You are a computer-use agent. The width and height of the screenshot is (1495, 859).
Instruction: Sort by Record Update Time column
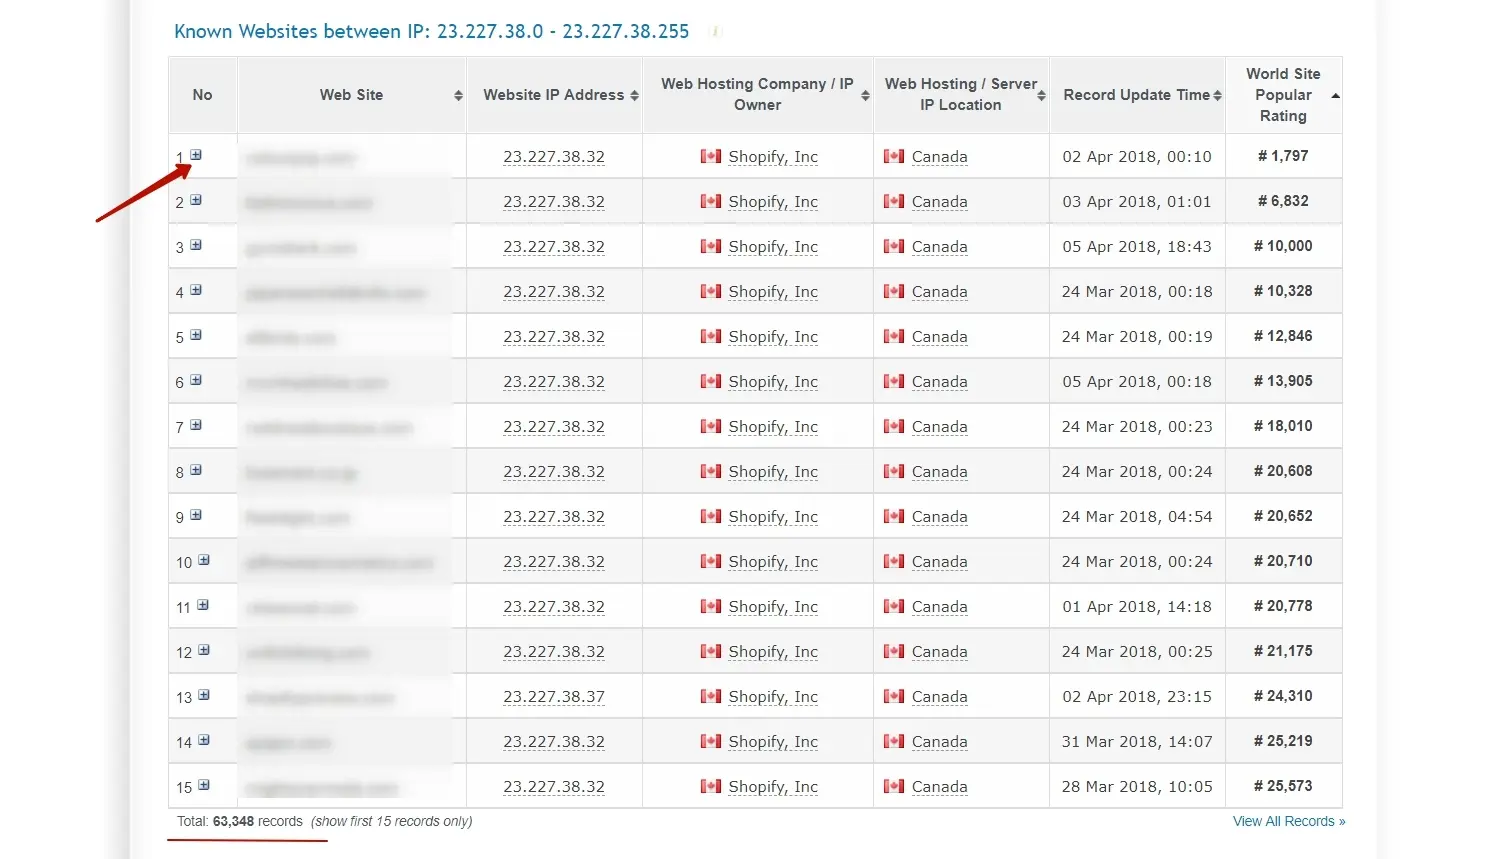click(x=1217, y=96)
